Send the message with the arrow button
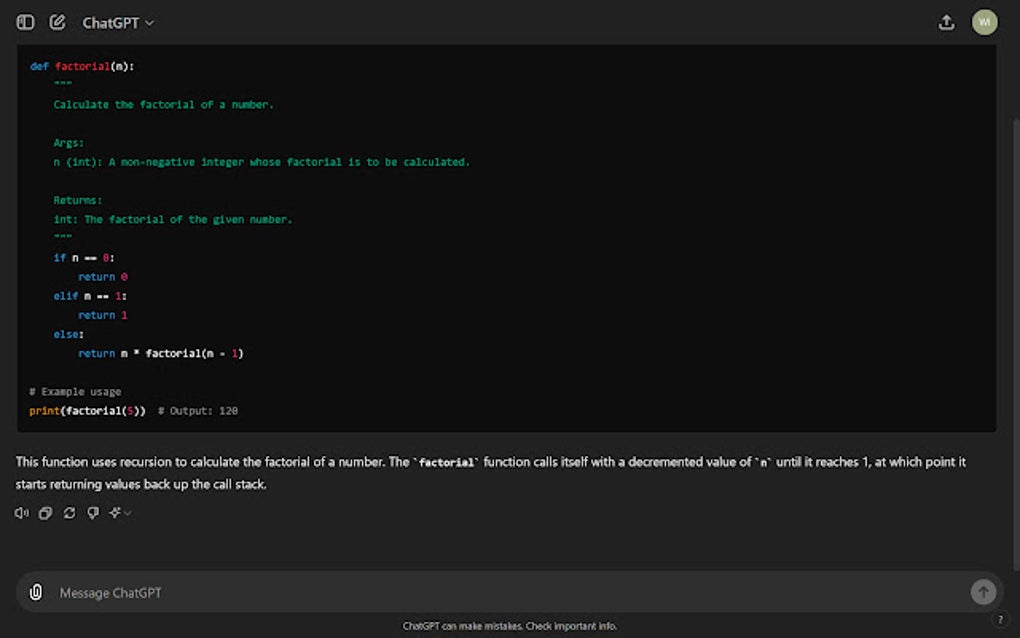 click(984, 591)
